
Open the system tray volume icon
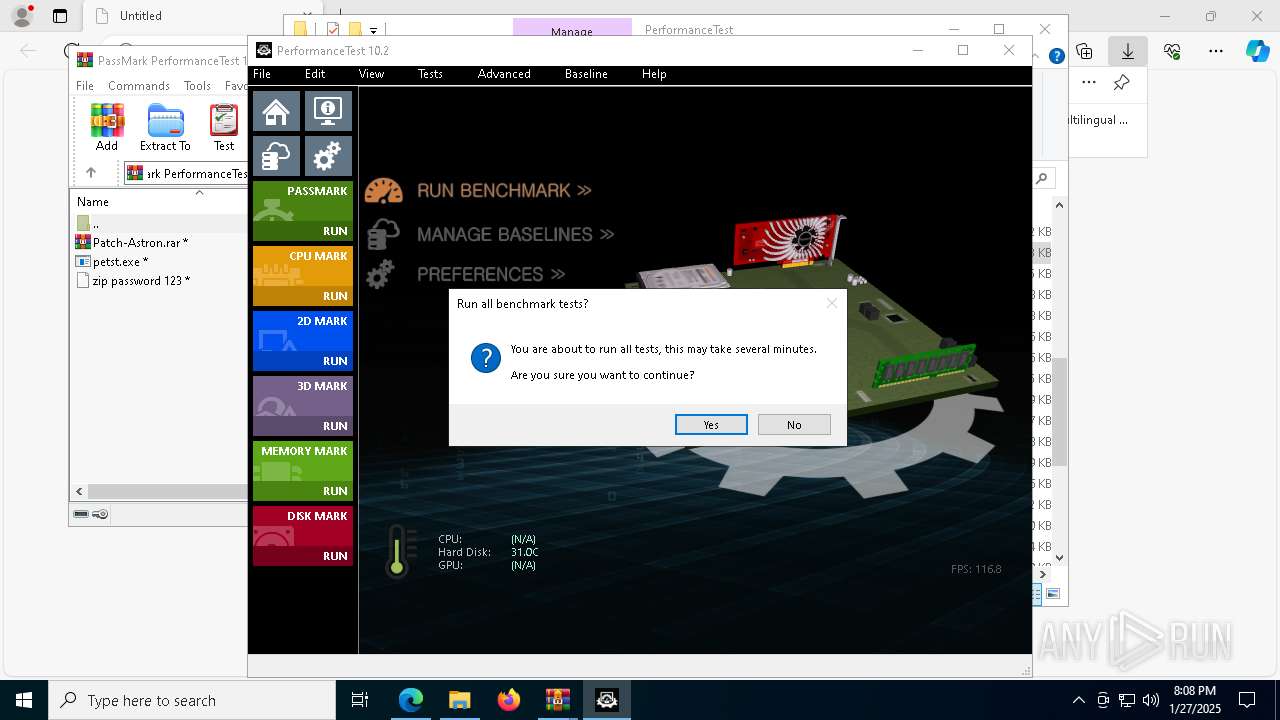click(x=1151, y=700)
